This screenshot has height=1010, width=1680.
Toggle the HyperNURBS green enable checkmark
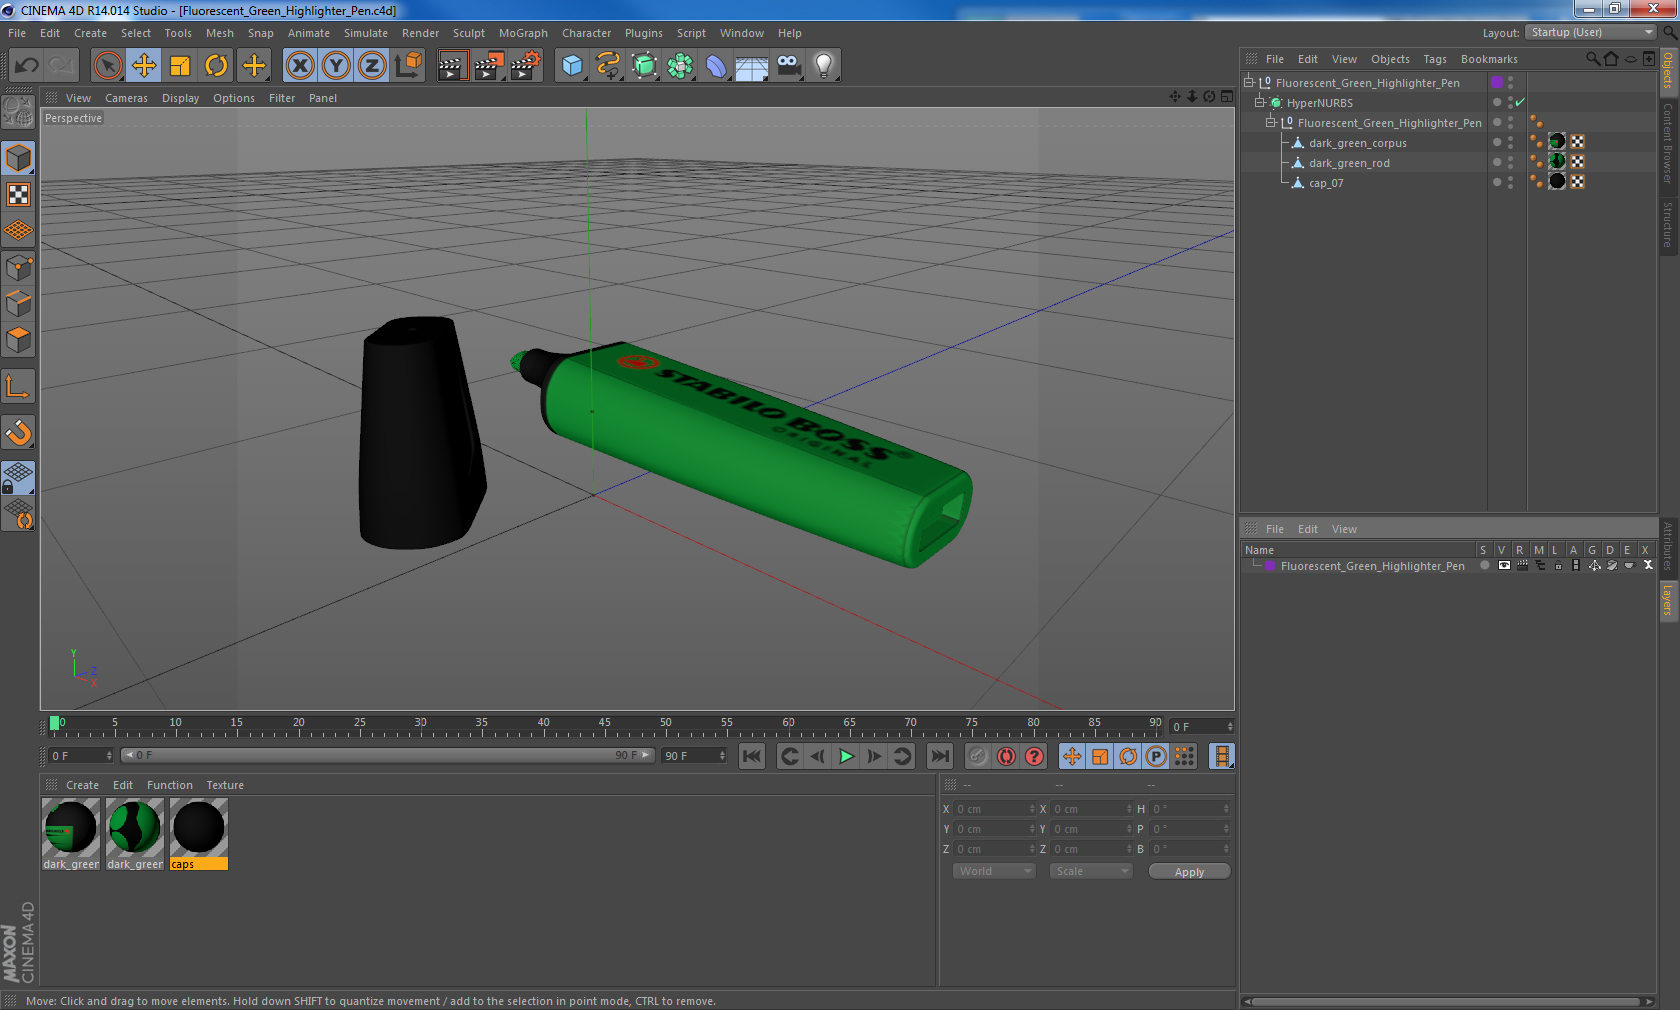pos(1520,103)
